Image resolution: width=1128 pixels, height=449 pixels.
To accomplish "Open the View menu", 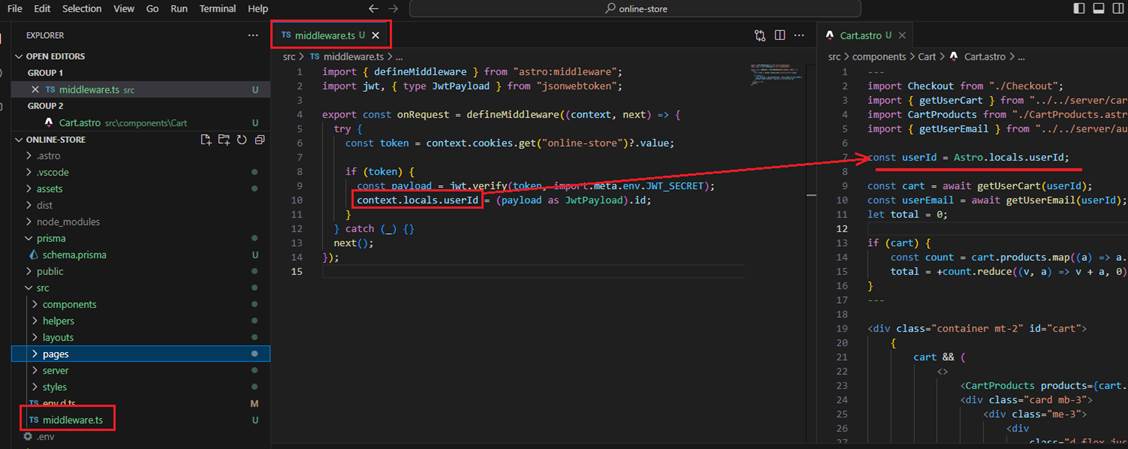I will tap(124, 9).
